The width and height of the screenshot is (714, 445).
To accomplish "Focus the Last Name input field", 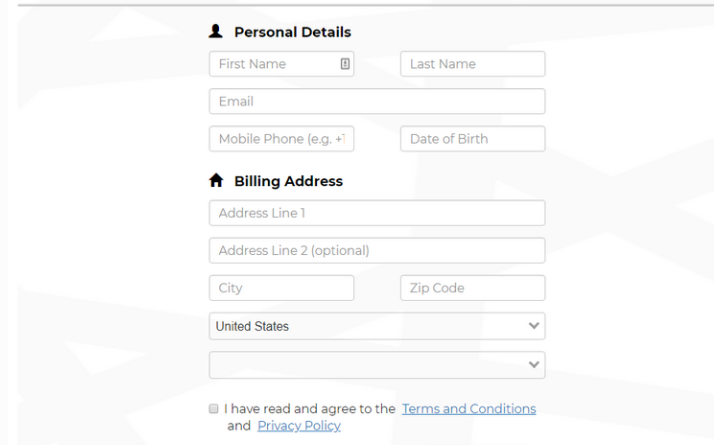I will (473, 64).
